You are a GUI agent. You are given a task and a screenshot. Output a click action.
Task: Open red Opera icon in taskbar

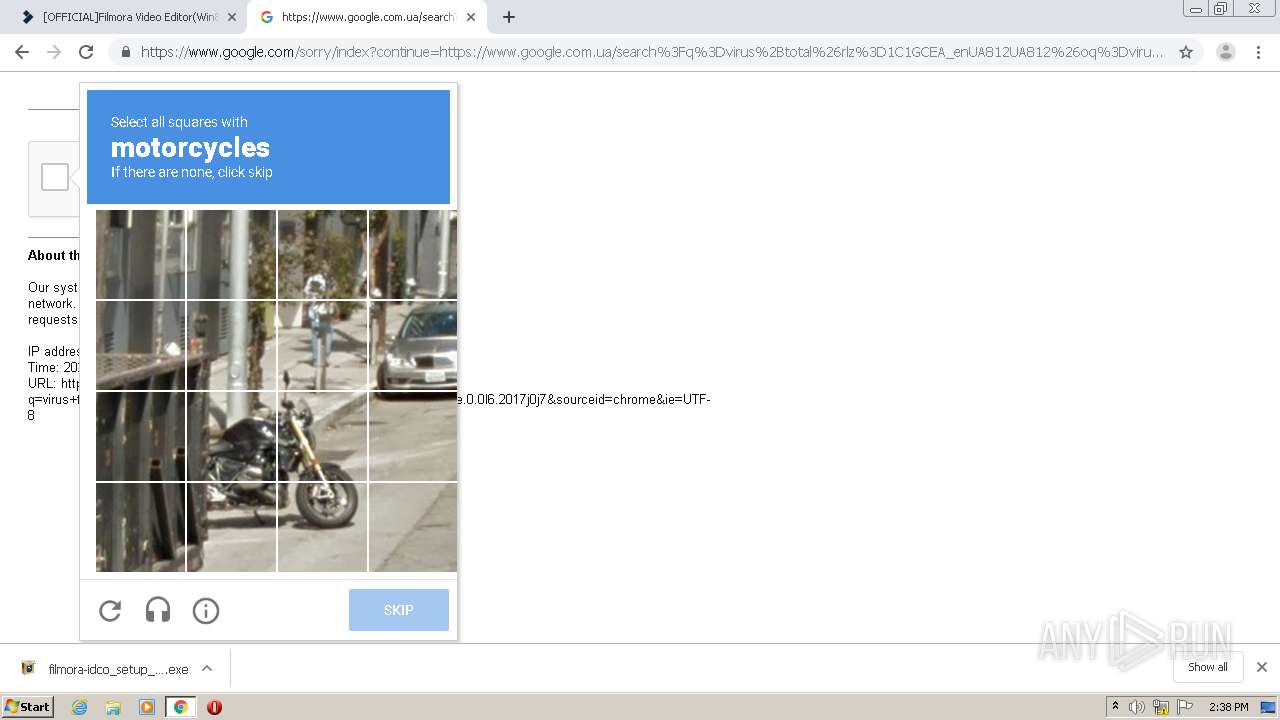[214, 707]
